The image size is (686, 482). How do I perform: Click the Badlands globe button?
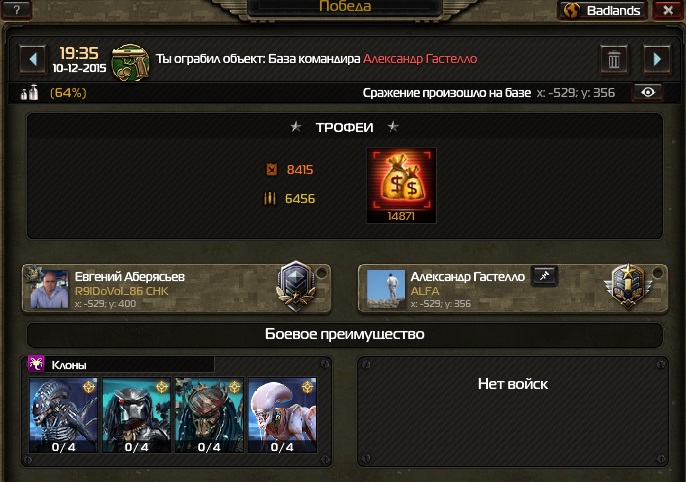(603, 10)
